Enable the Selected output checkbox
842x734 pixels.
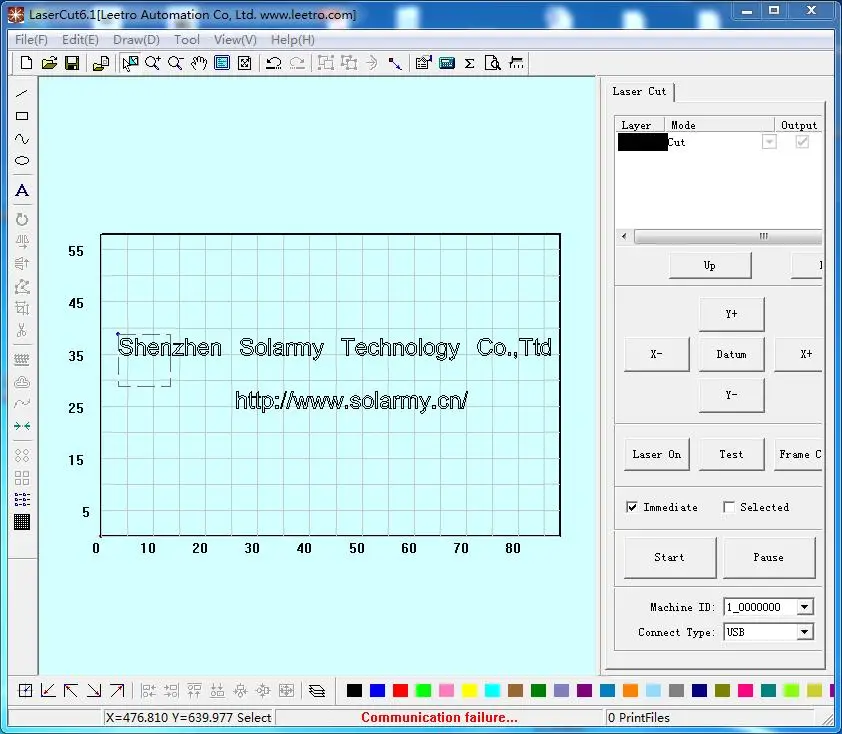[728, 507]
